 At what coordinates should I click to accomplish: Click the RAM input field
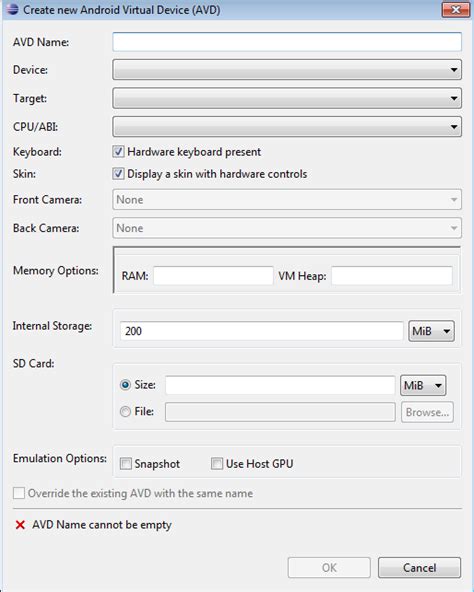tap(213, 276)
